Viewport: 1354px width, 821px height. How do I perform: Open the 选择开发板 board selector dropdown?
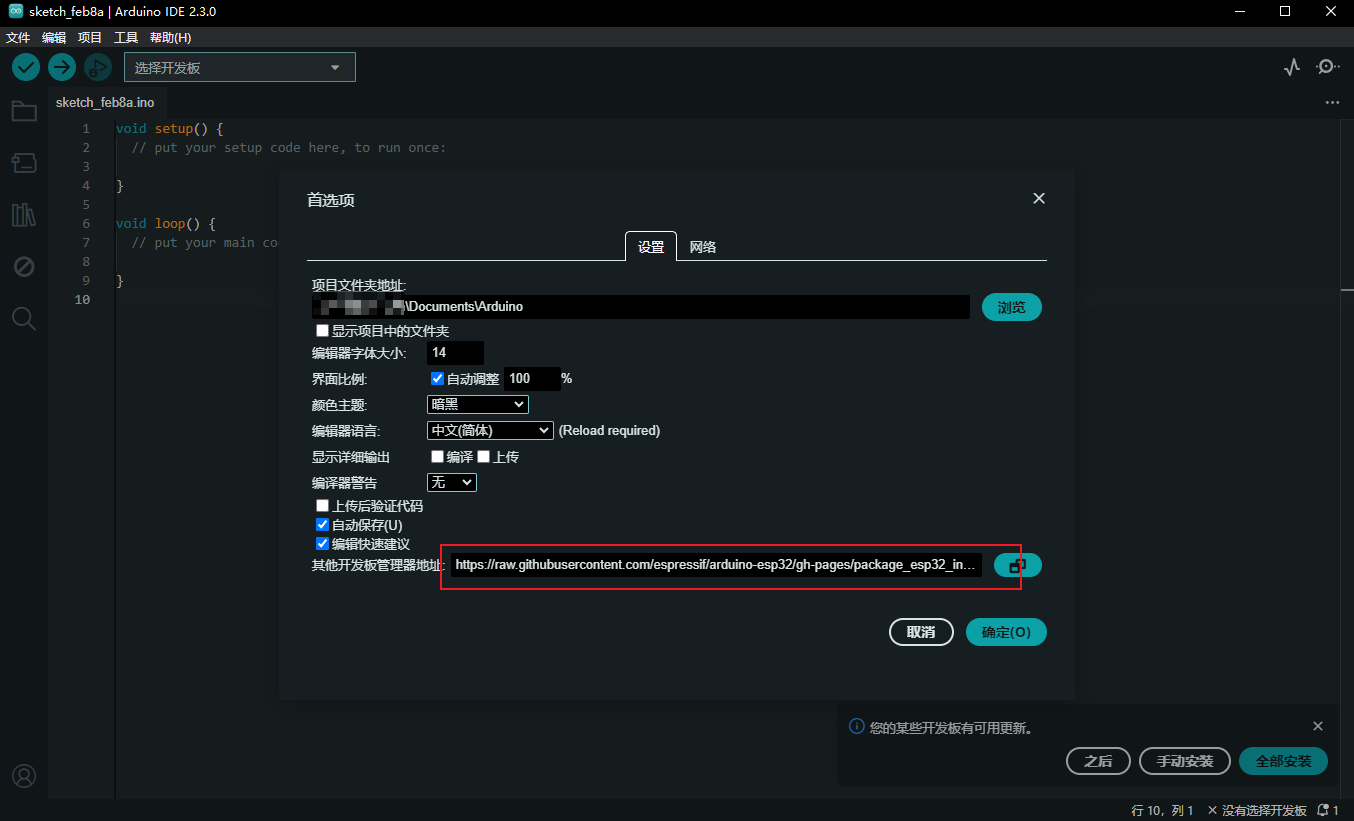point(240,68)
